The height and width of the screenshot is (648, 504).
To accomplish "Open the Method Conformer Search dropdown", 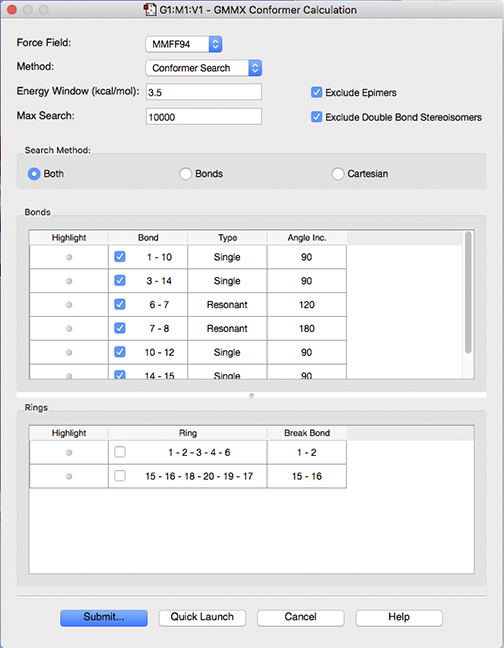I will [204, 68].
